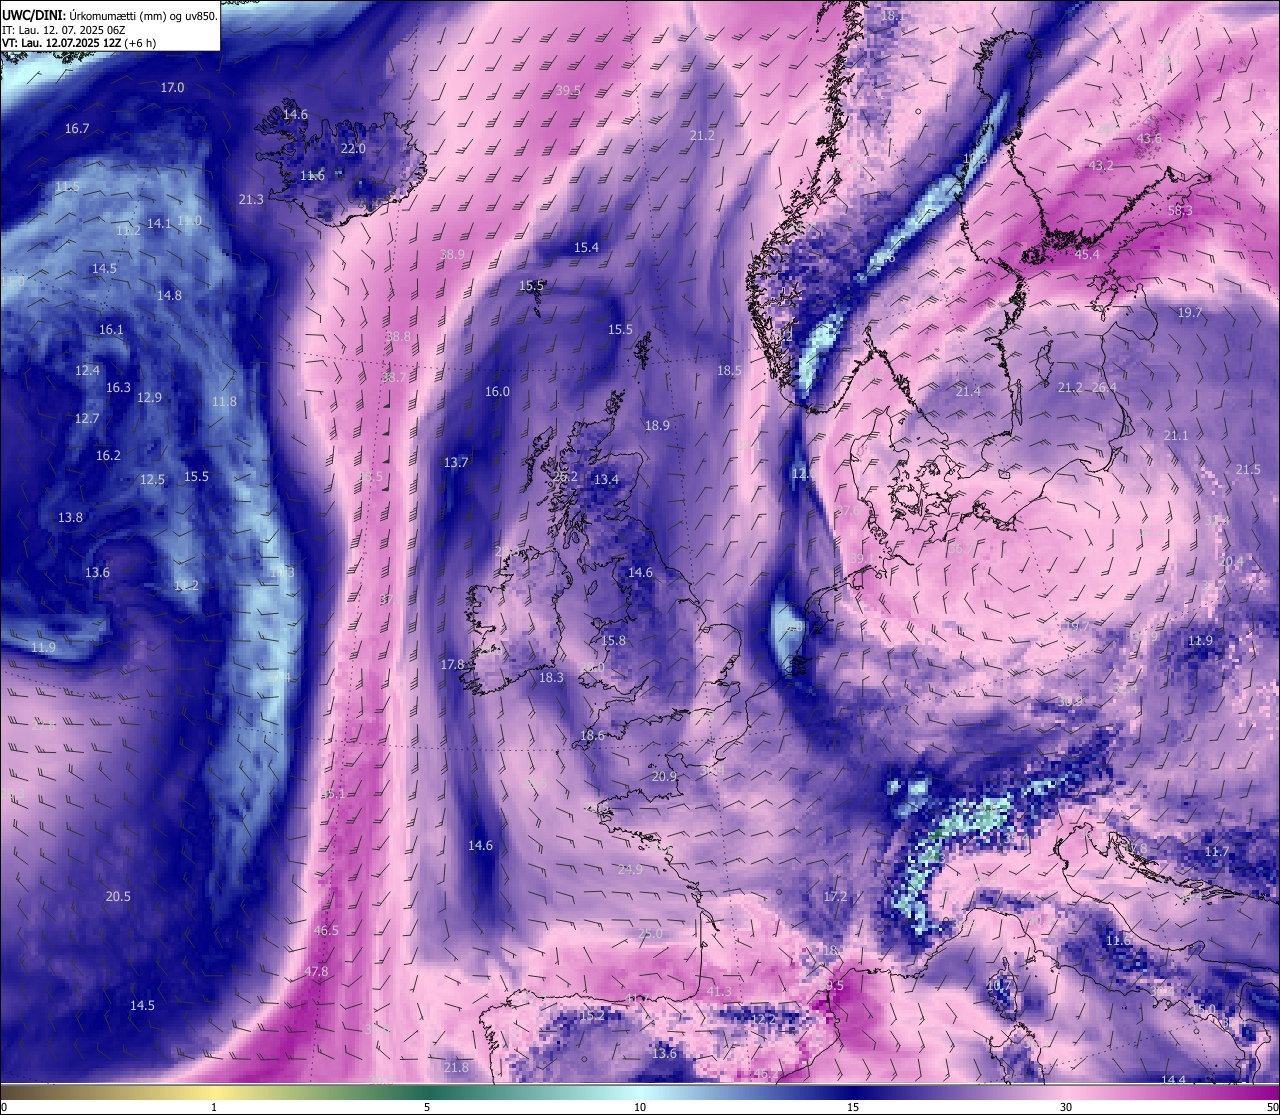Click the 11.8 value on the map
1280x1115 pixels.
pos(224,402)
